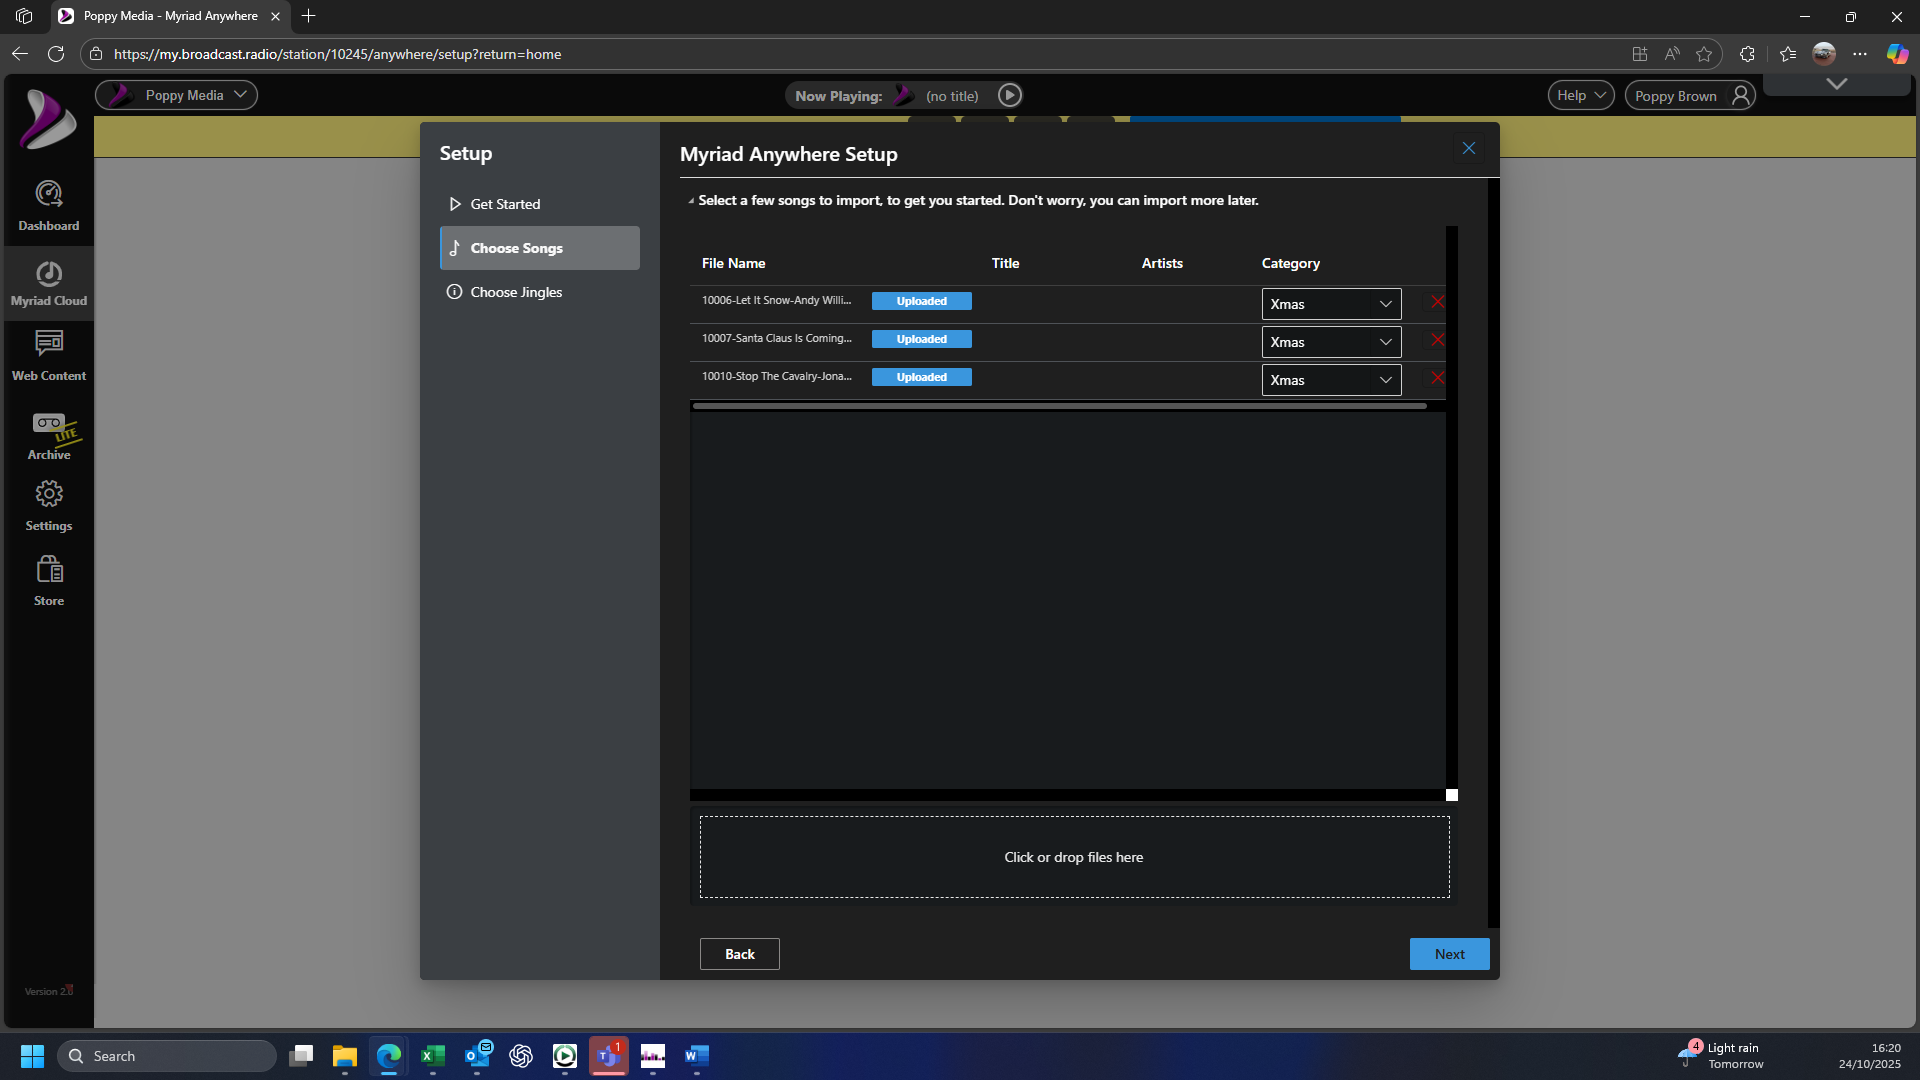
Task: Open Category dropdown for Santa Claus Is Coming
Action: click(x=1330, y=342)
